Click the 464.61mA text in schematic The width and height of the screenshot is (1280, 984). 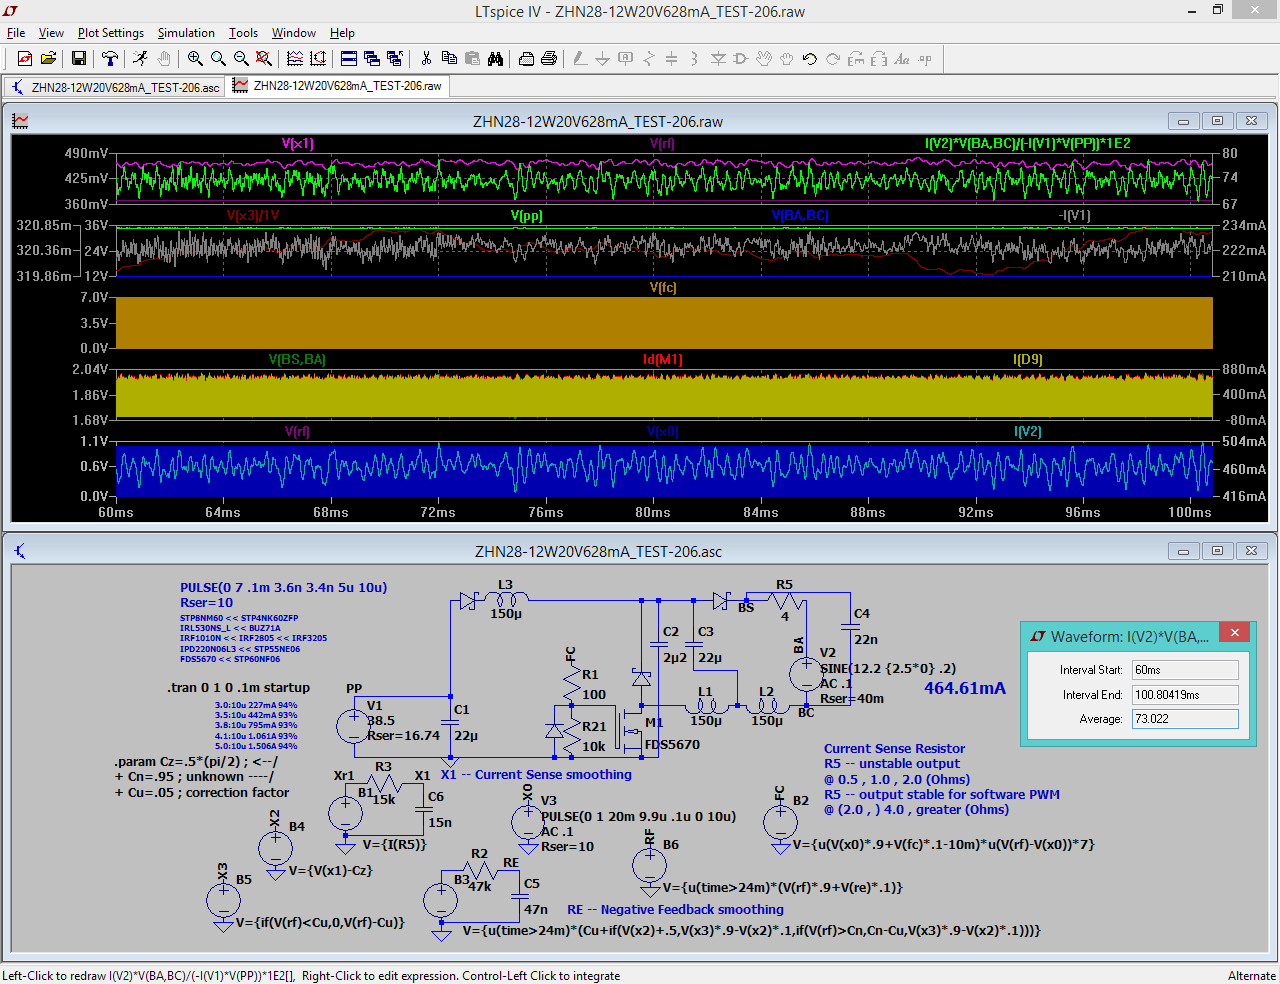pyautogui.click(x=965, y=688)
